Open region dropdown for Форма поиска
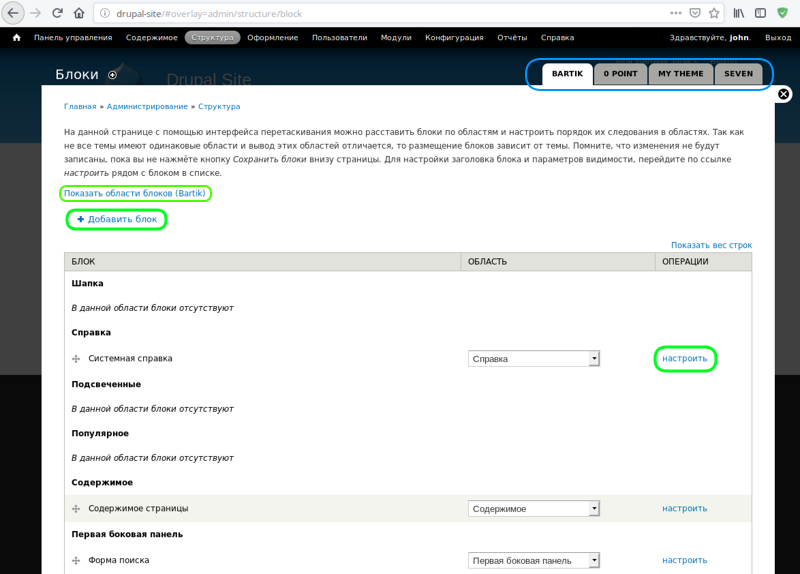800x574 pixels. [534, 561]
